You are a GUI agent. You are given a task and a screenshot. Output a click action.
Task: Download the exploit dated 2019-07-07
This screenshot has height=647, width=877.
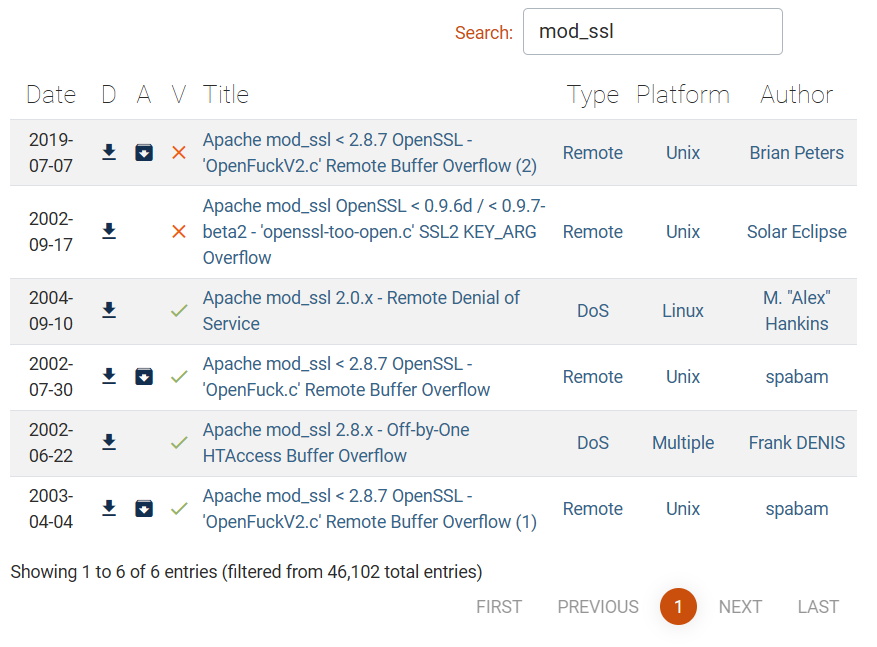click(109, 152)
